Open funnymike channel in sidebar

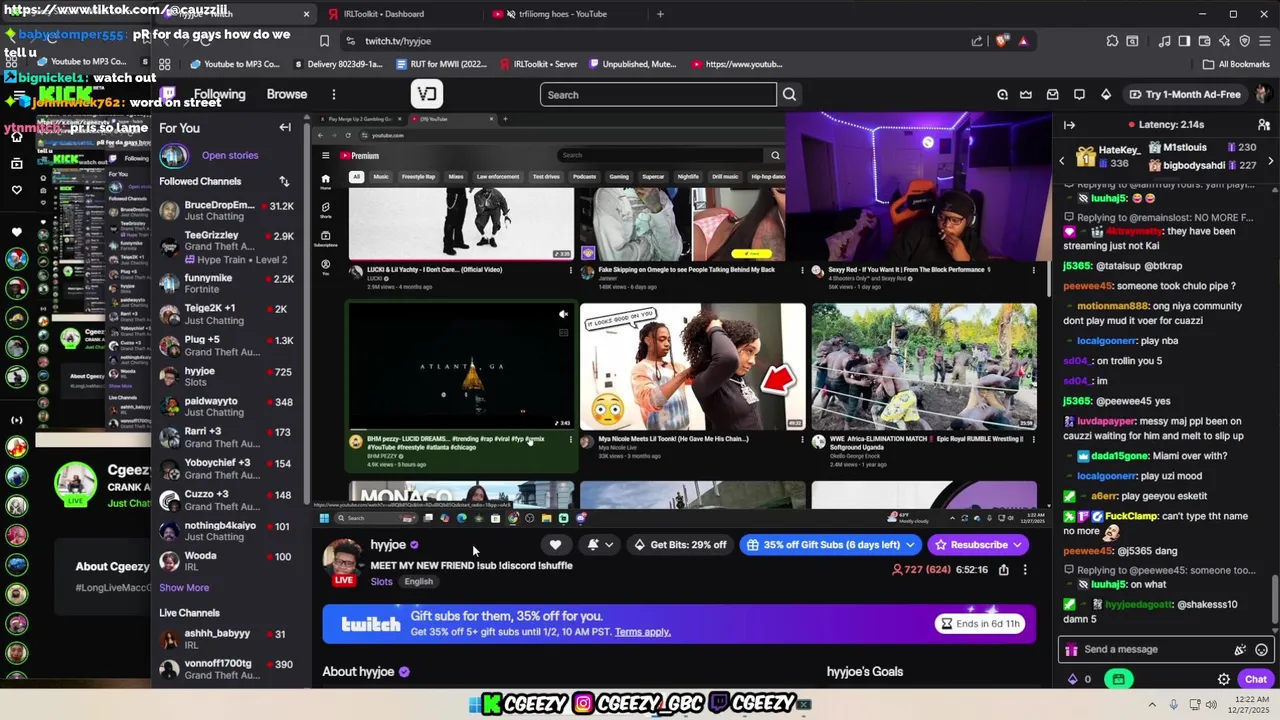pyautogui.click(x=226, y=283)
